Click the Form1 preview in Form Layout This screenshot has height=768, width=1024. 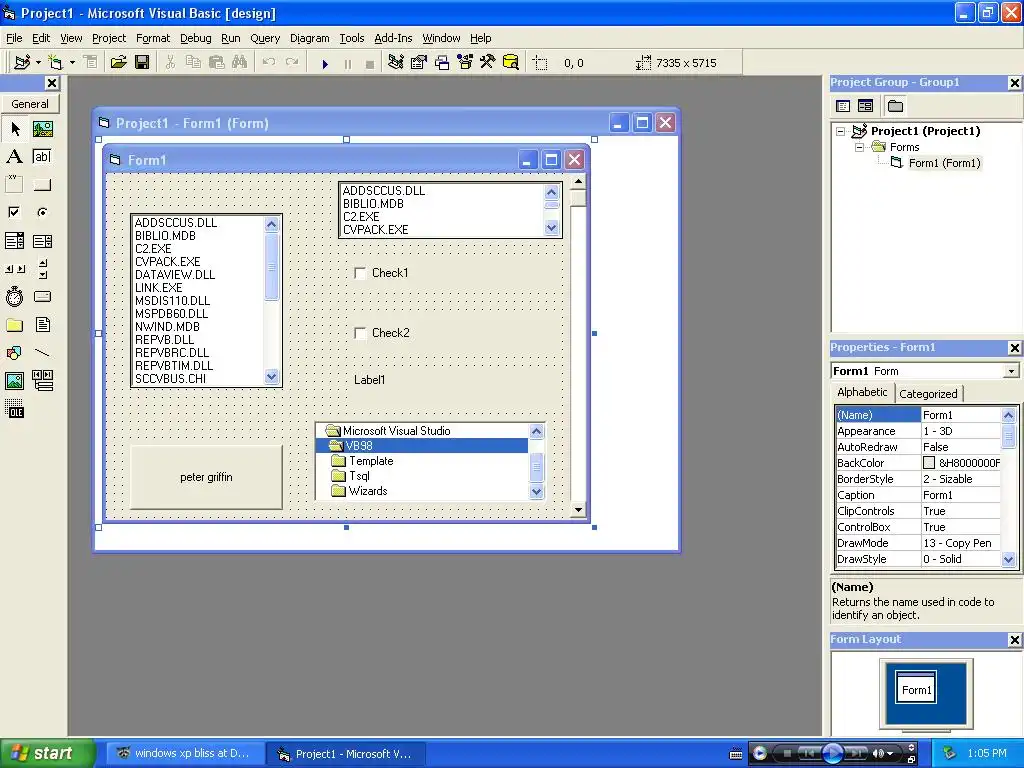point(916,687)
